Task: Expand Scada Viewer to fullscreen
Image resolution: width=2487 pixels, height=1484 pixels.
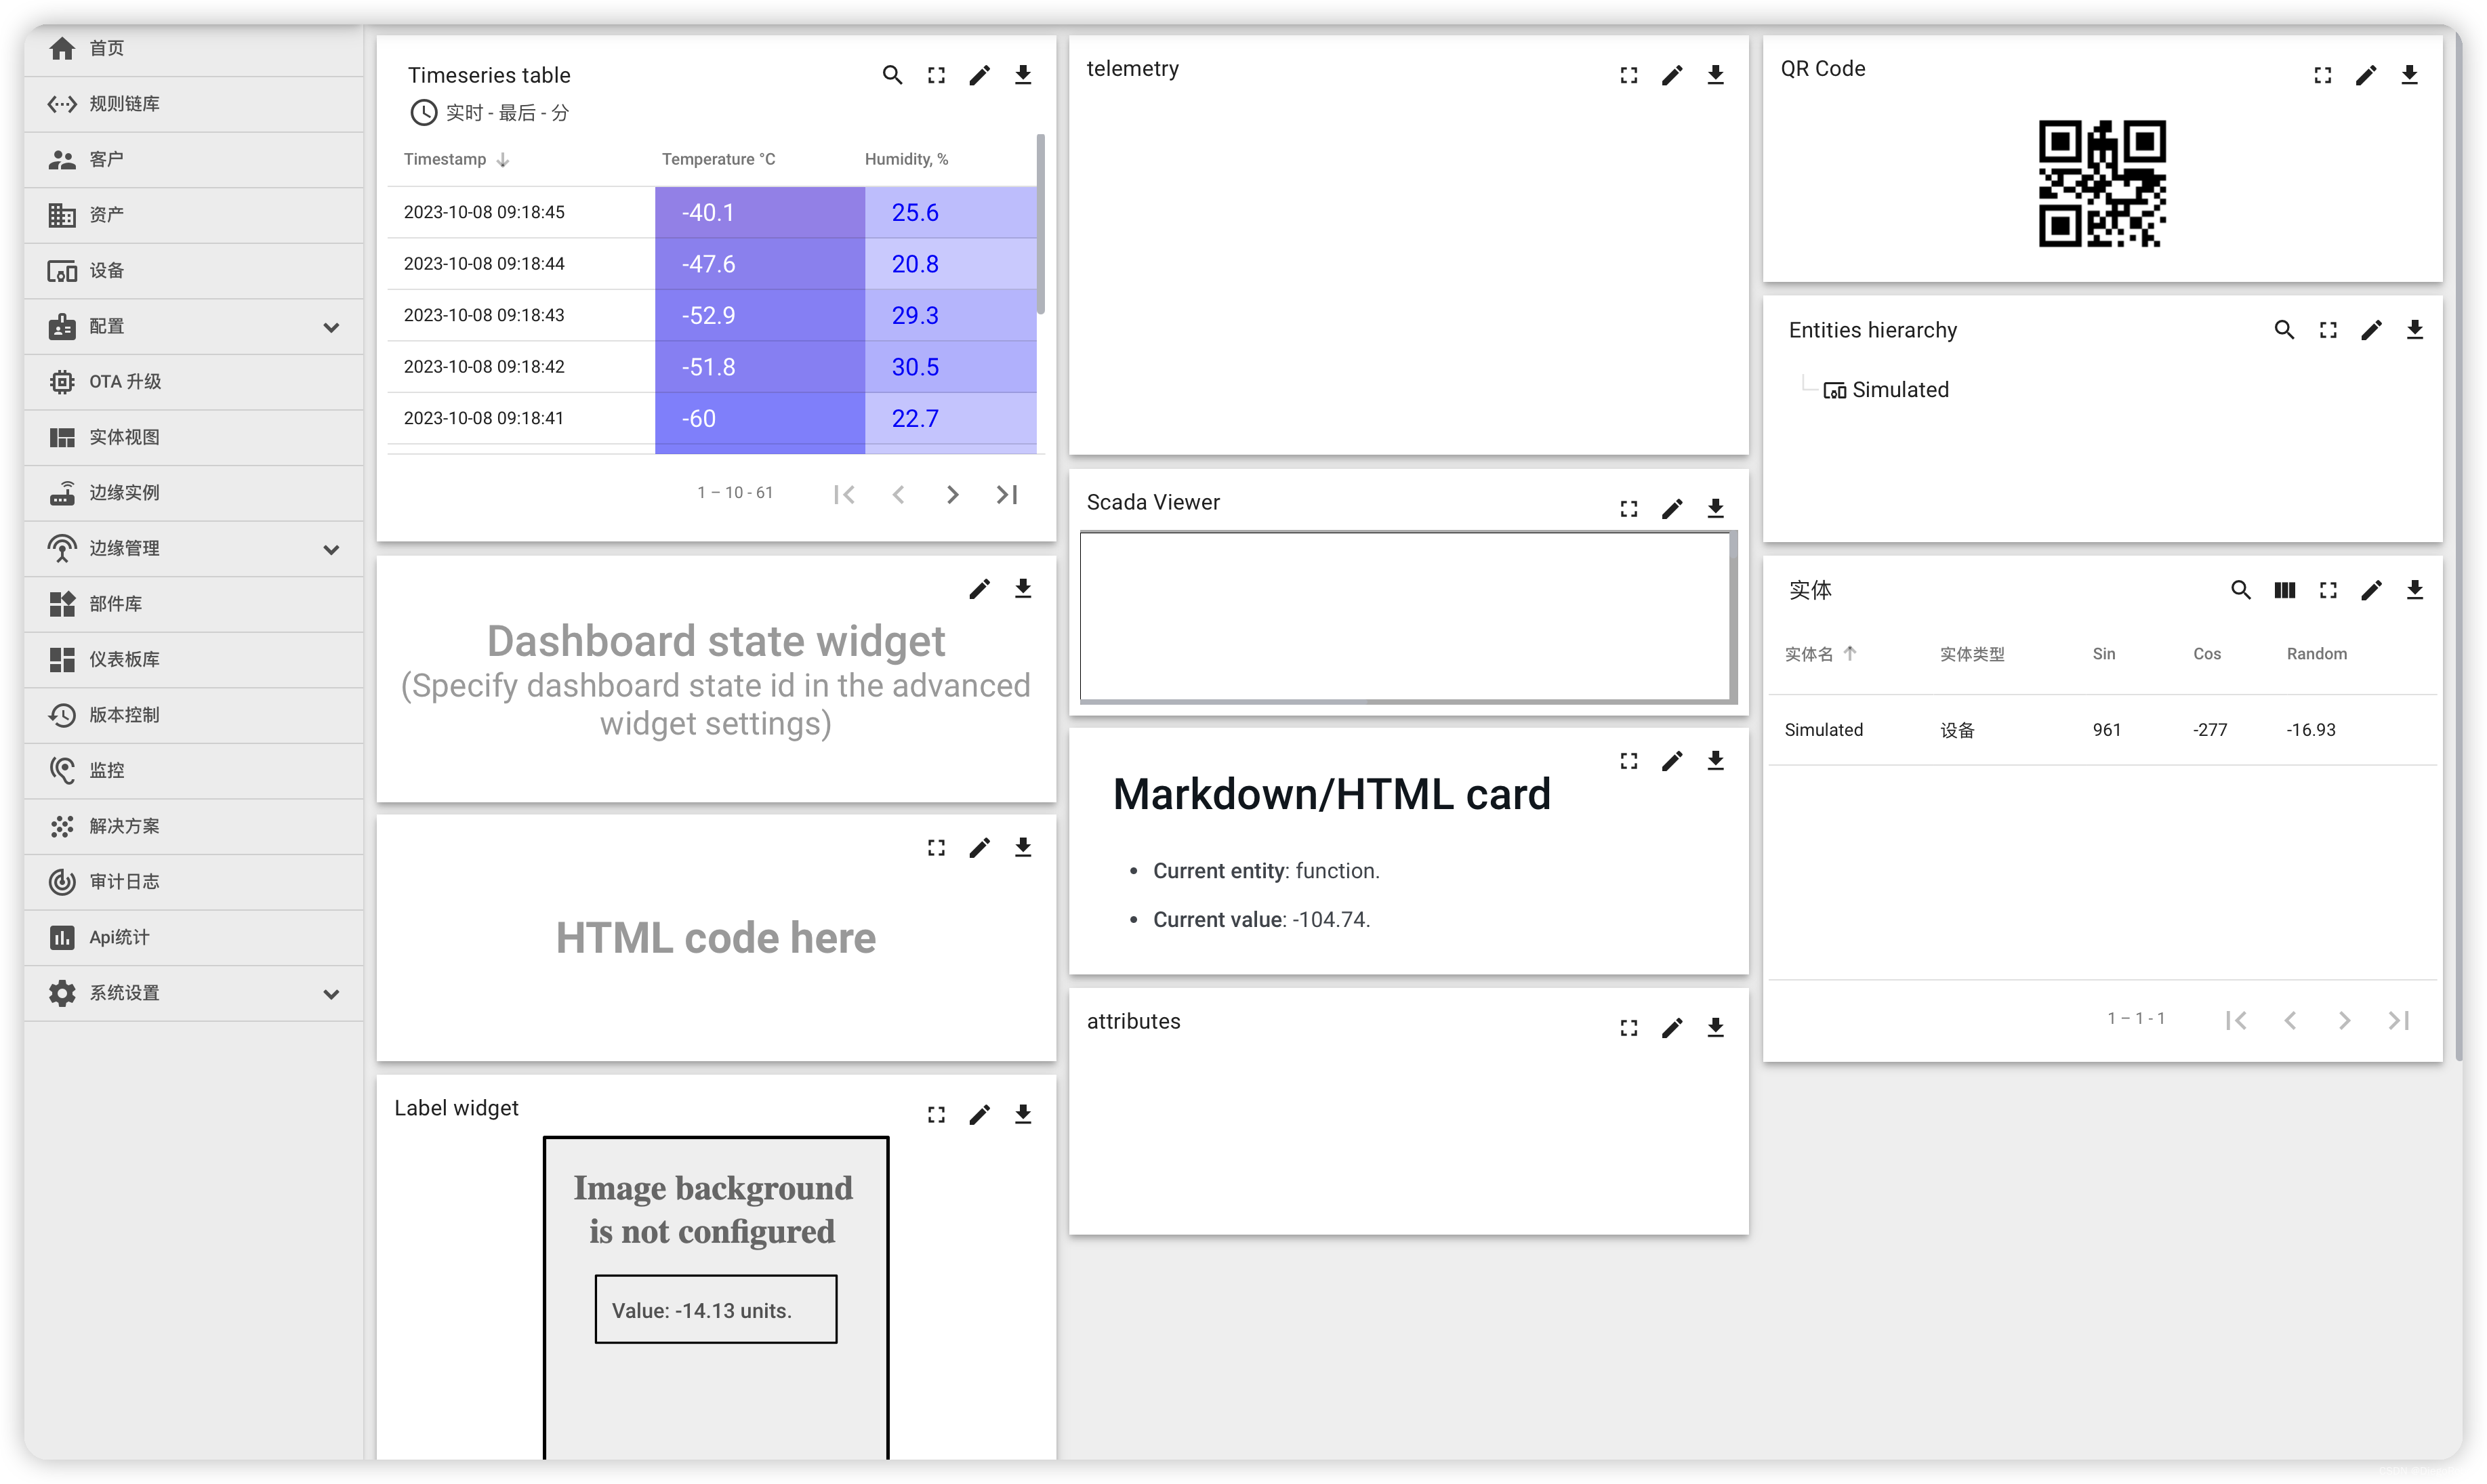Action: tap(1629, 509)
